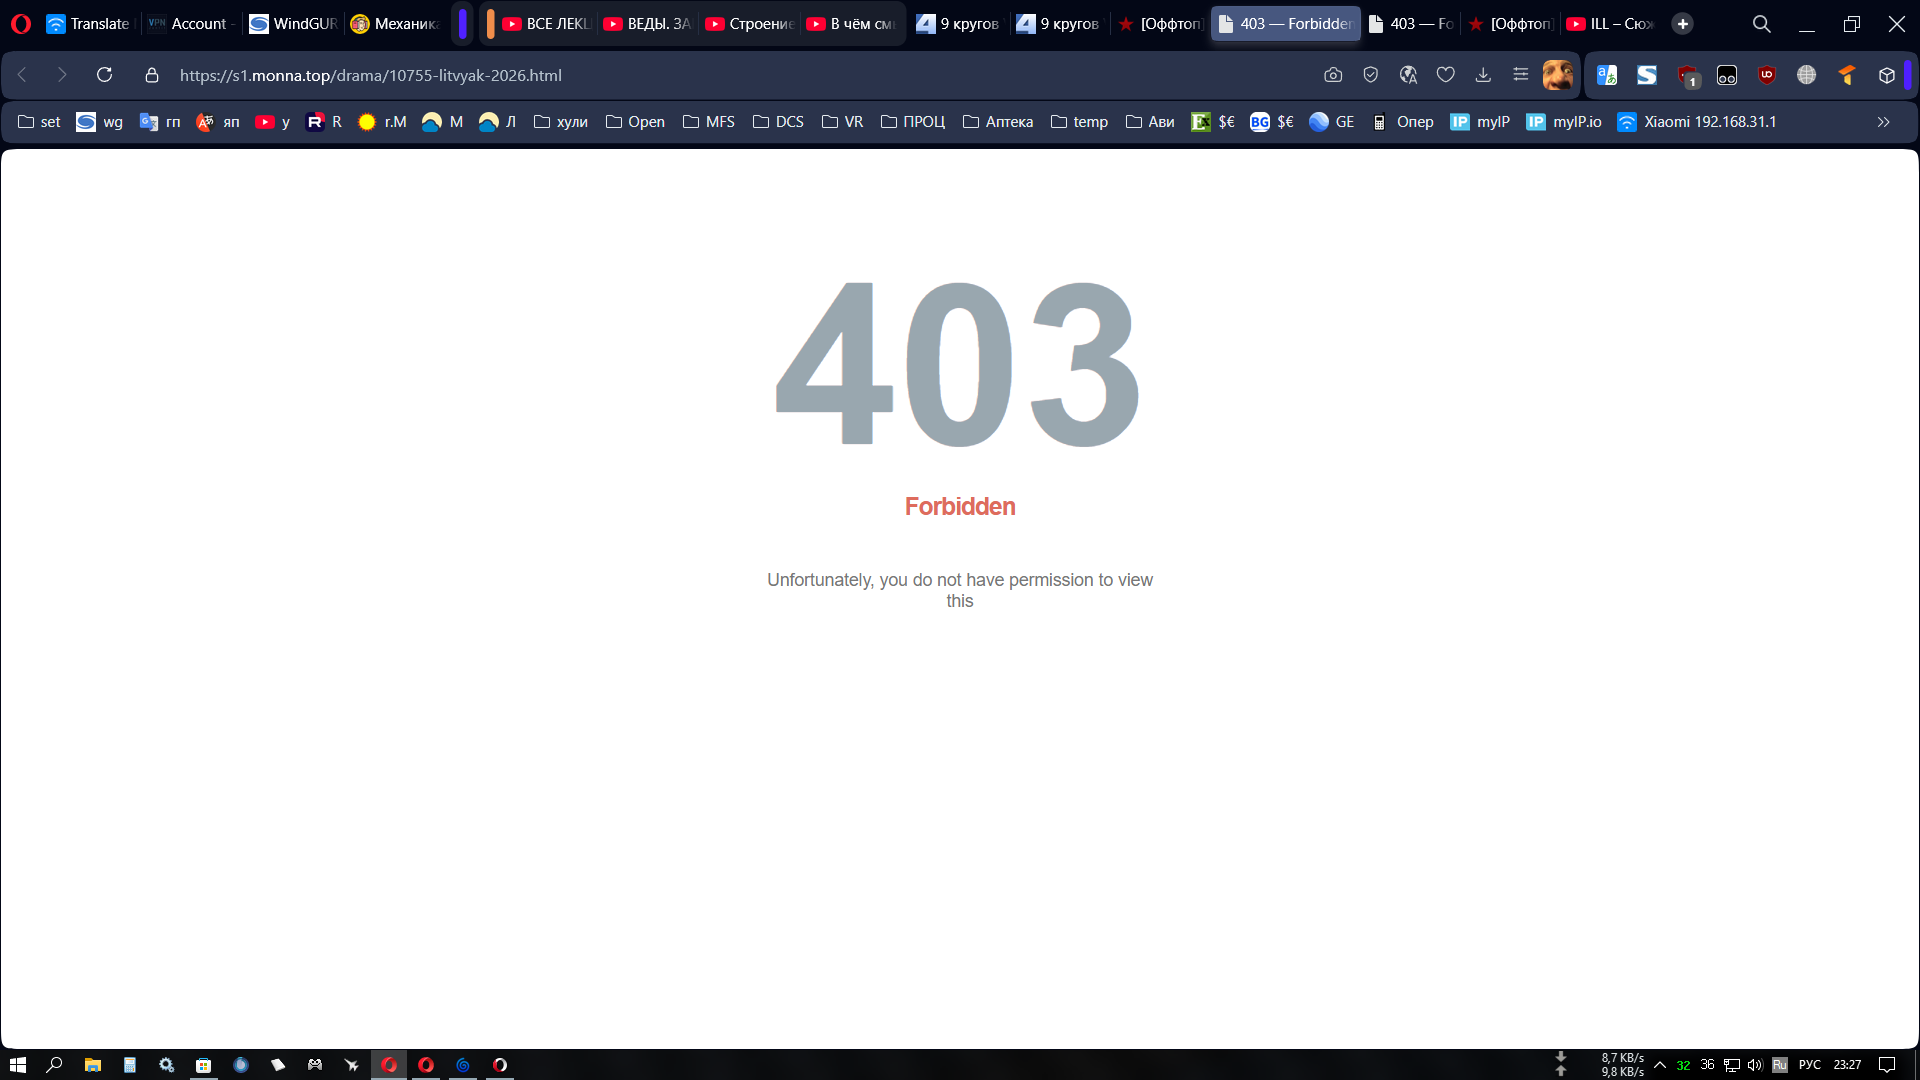Switch to the Translate tab
This screenshot has height=1080, width=1920.
(88, 24)
